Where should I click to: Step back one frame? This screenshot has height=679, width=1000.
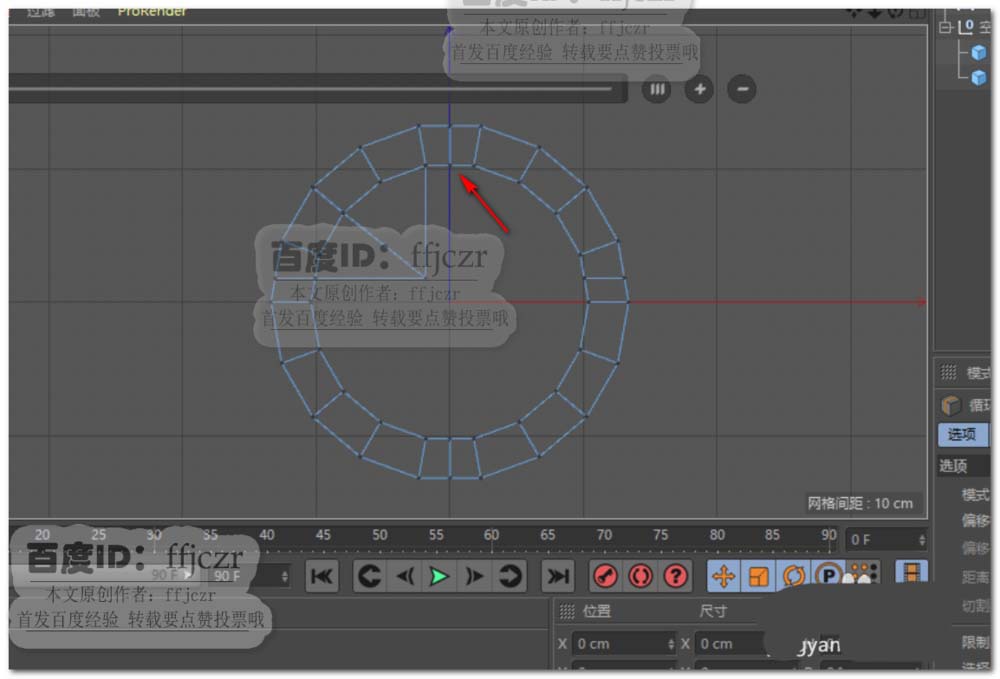[x=405, y=576]
